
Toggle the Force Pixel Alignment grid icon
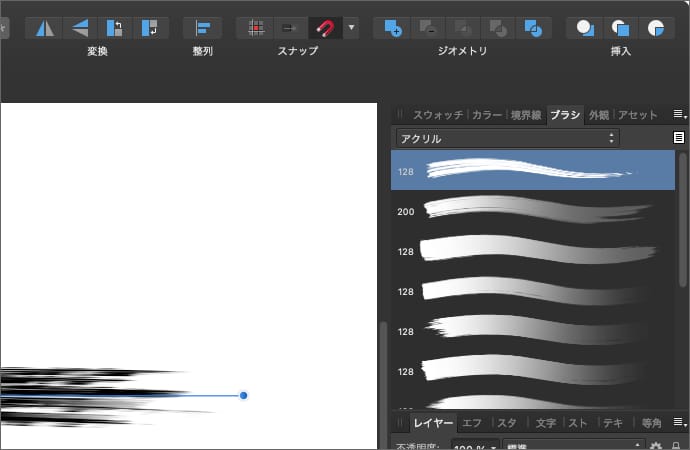click(x=255, y=28)
